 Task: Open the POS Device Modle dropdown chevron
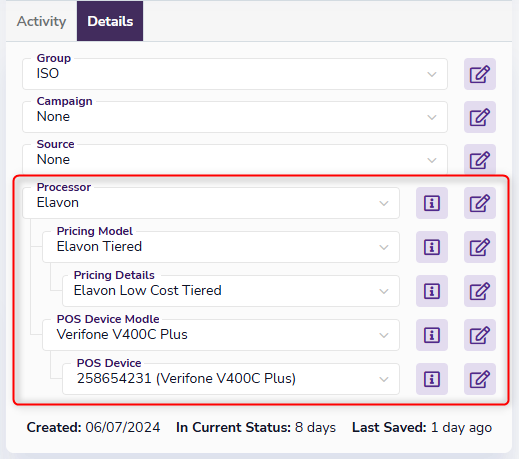point(384,335)
